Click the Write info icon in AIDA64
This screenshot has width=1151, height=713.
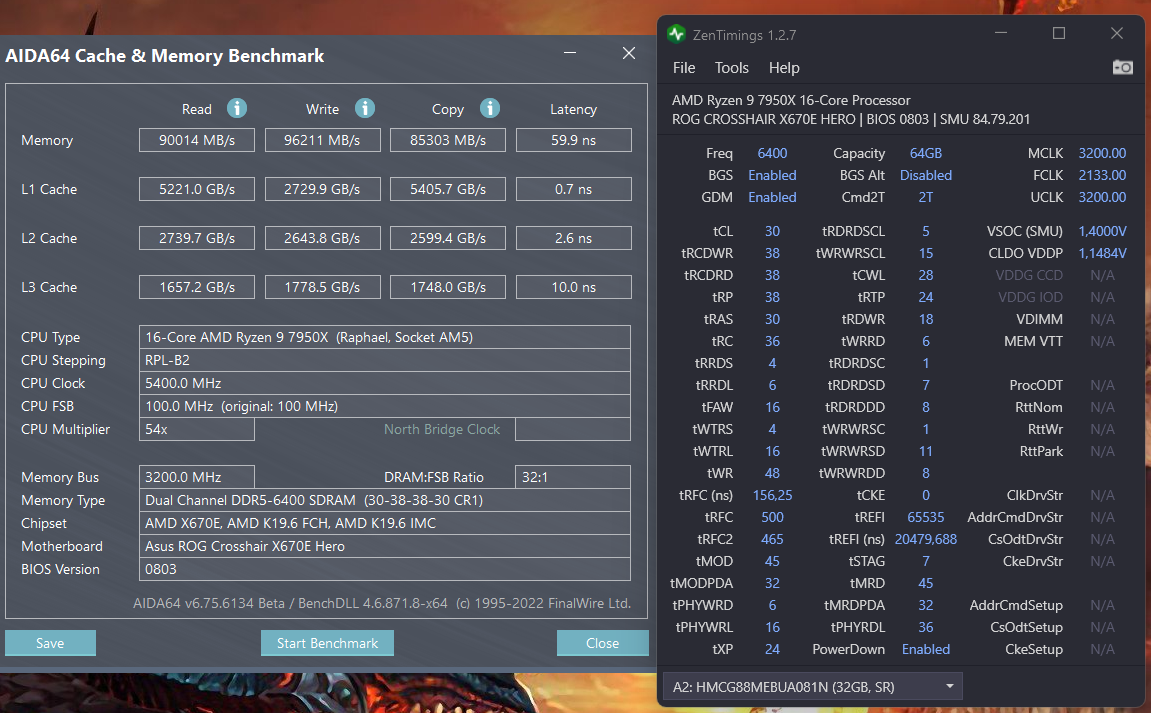pos(365,108)
